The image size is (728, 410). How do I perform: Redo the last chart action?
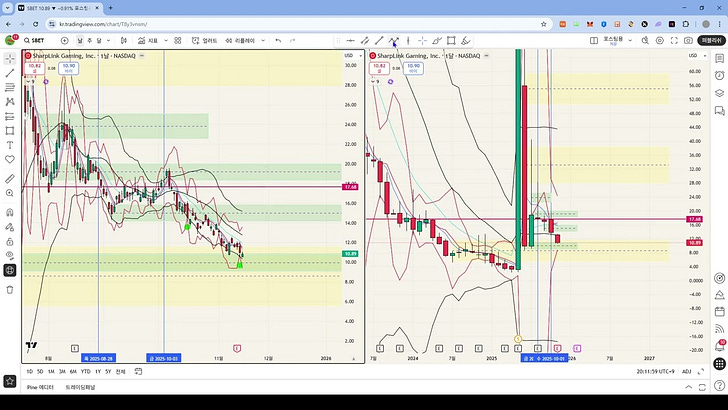[292, 40]
